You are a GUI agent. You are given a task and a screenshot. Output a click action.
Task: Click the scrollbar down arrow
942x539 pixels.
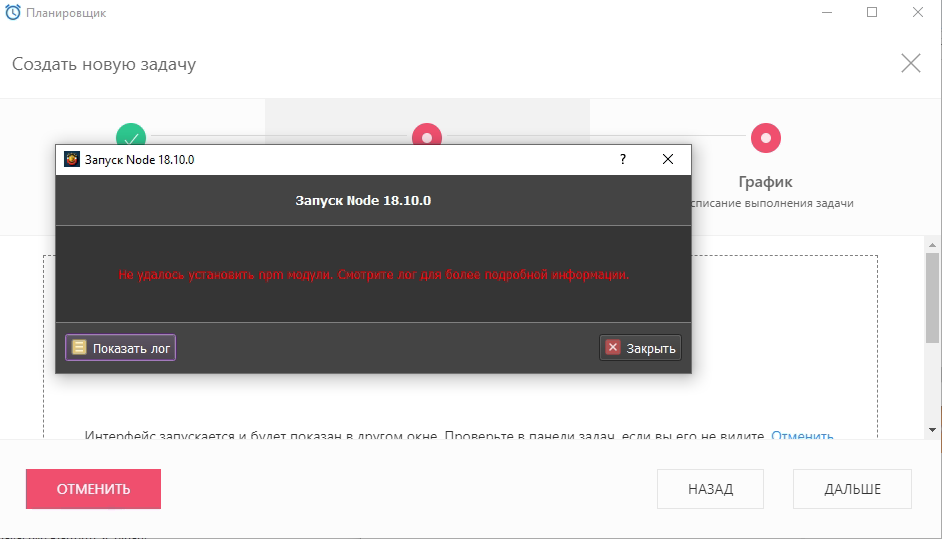[x=932, y=430]
